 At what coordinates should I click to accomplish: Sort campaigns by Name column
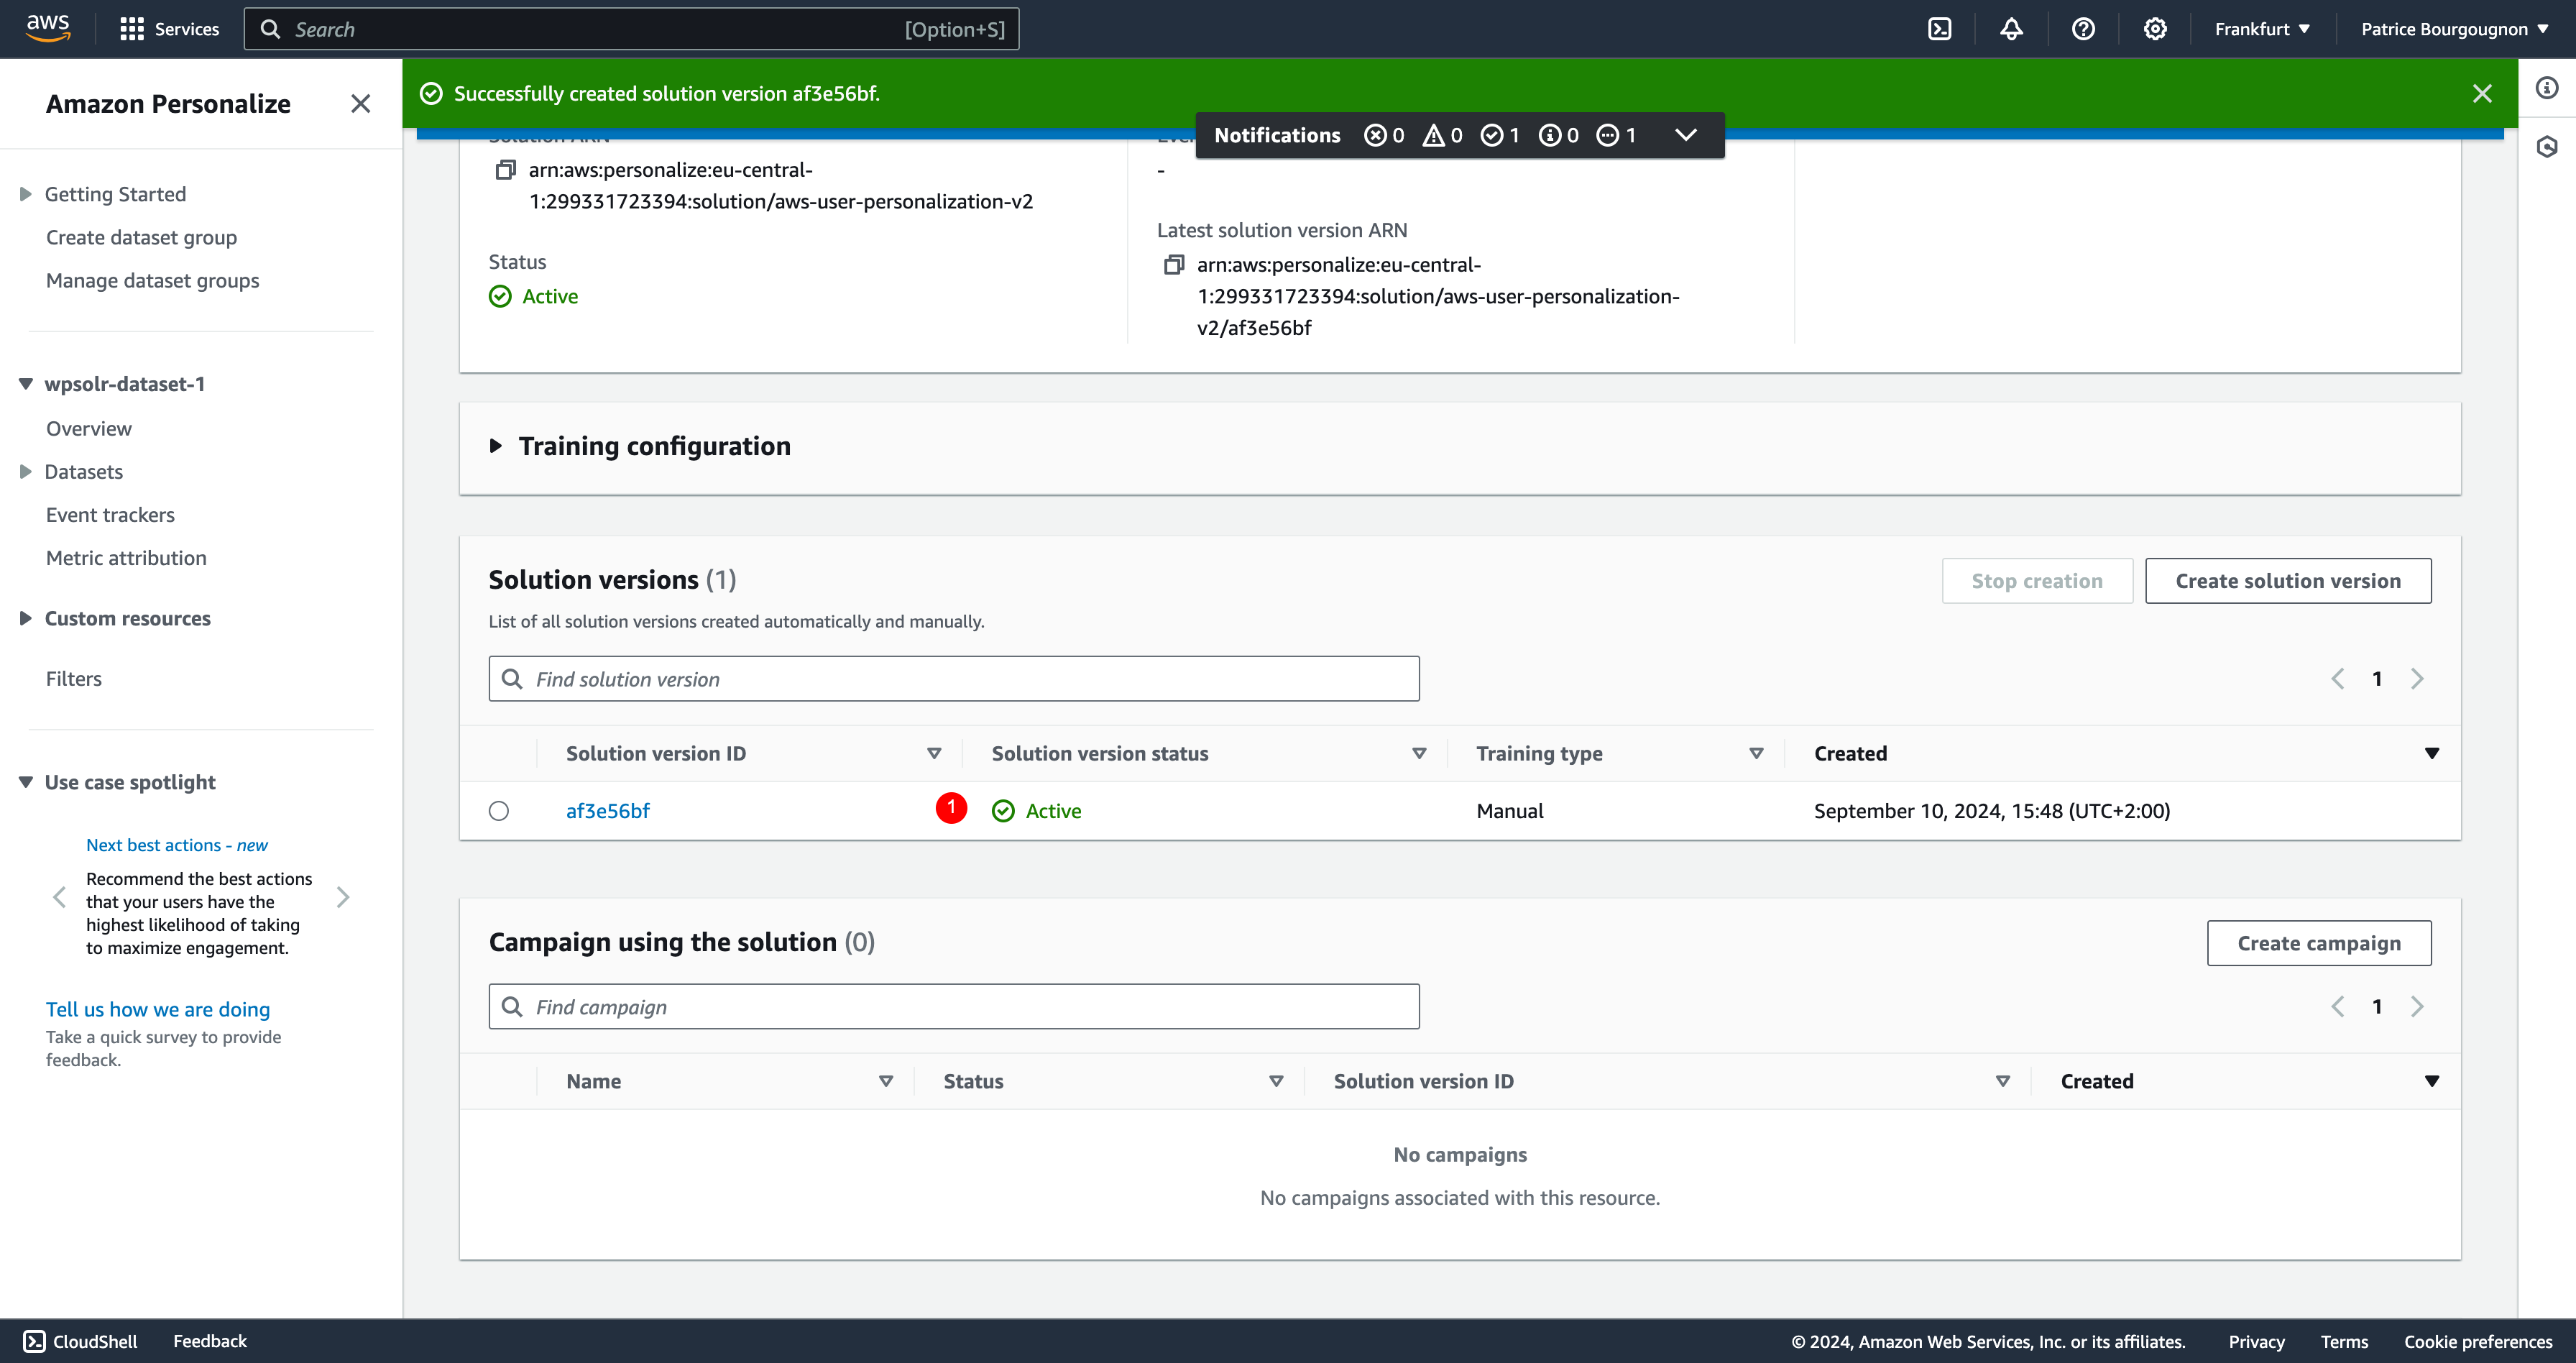pyautogui.click(x=886, y=1081)
